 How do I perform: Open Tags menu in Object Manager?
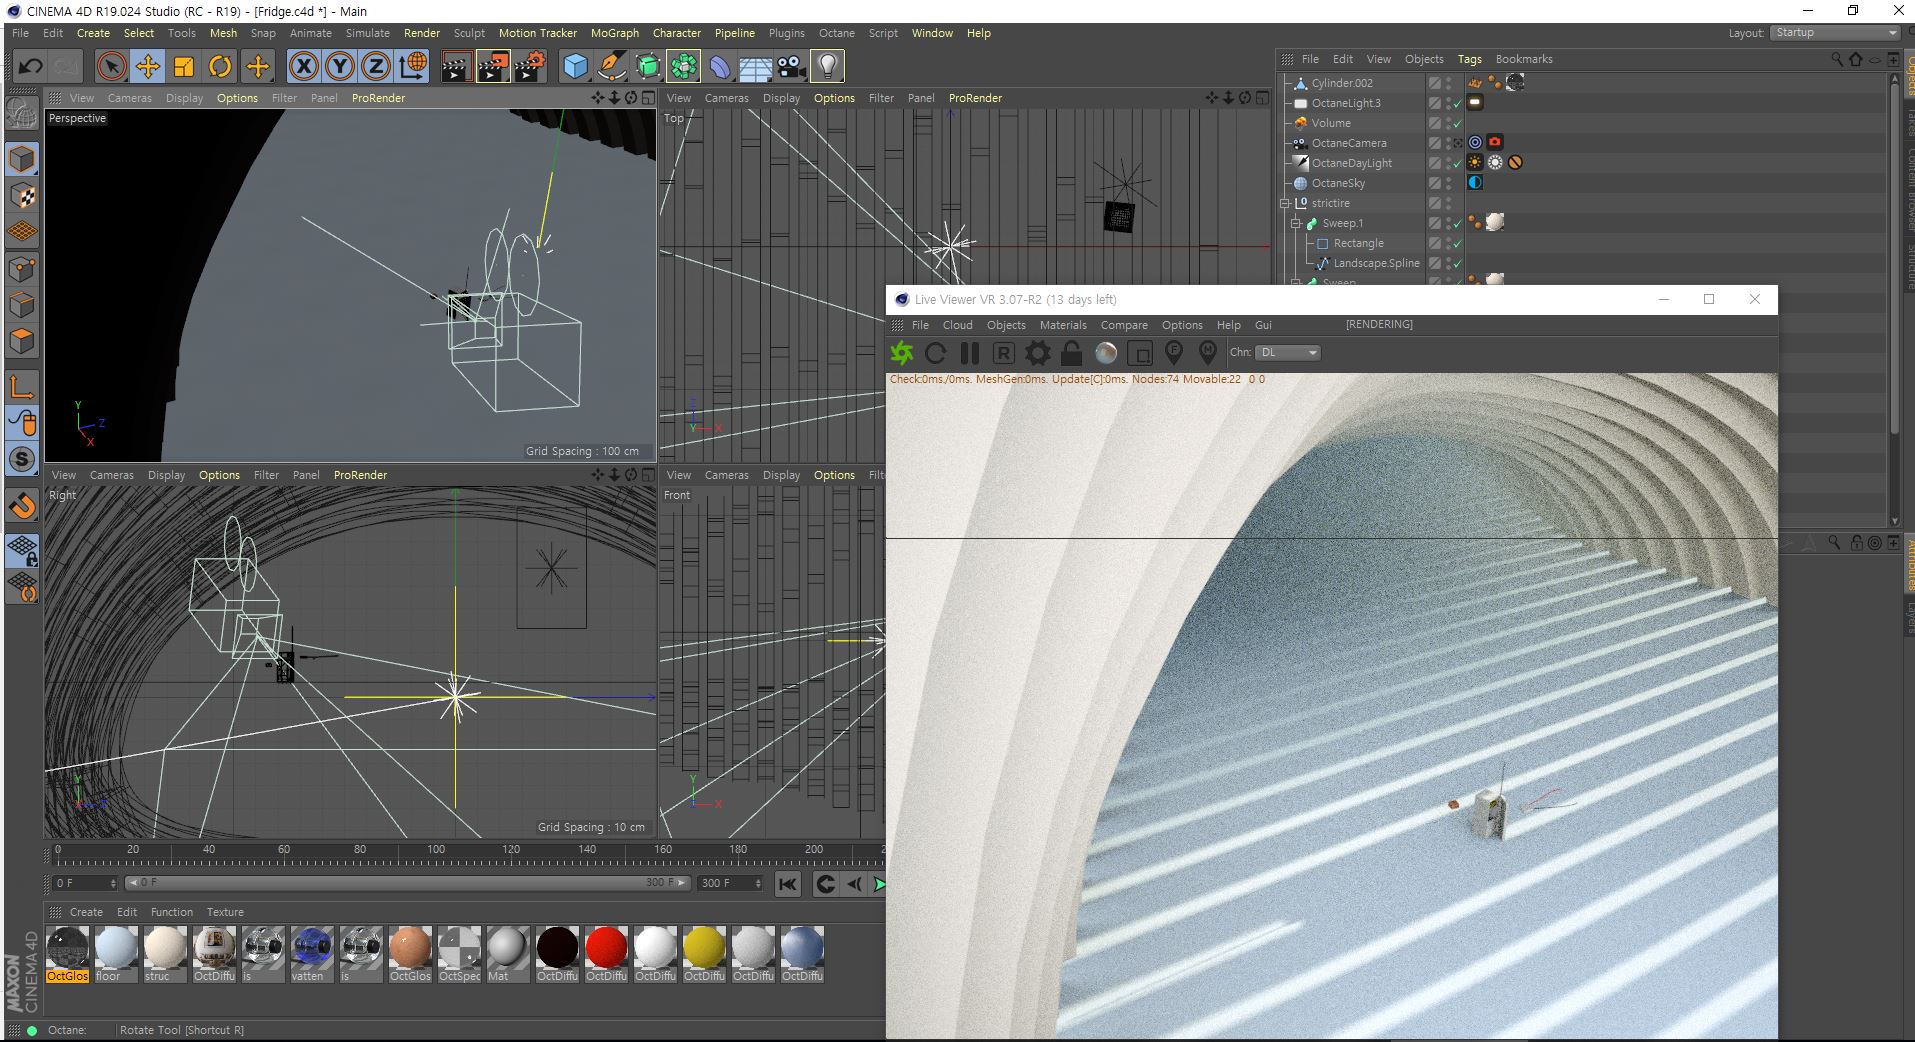(x=1469, y=59)
